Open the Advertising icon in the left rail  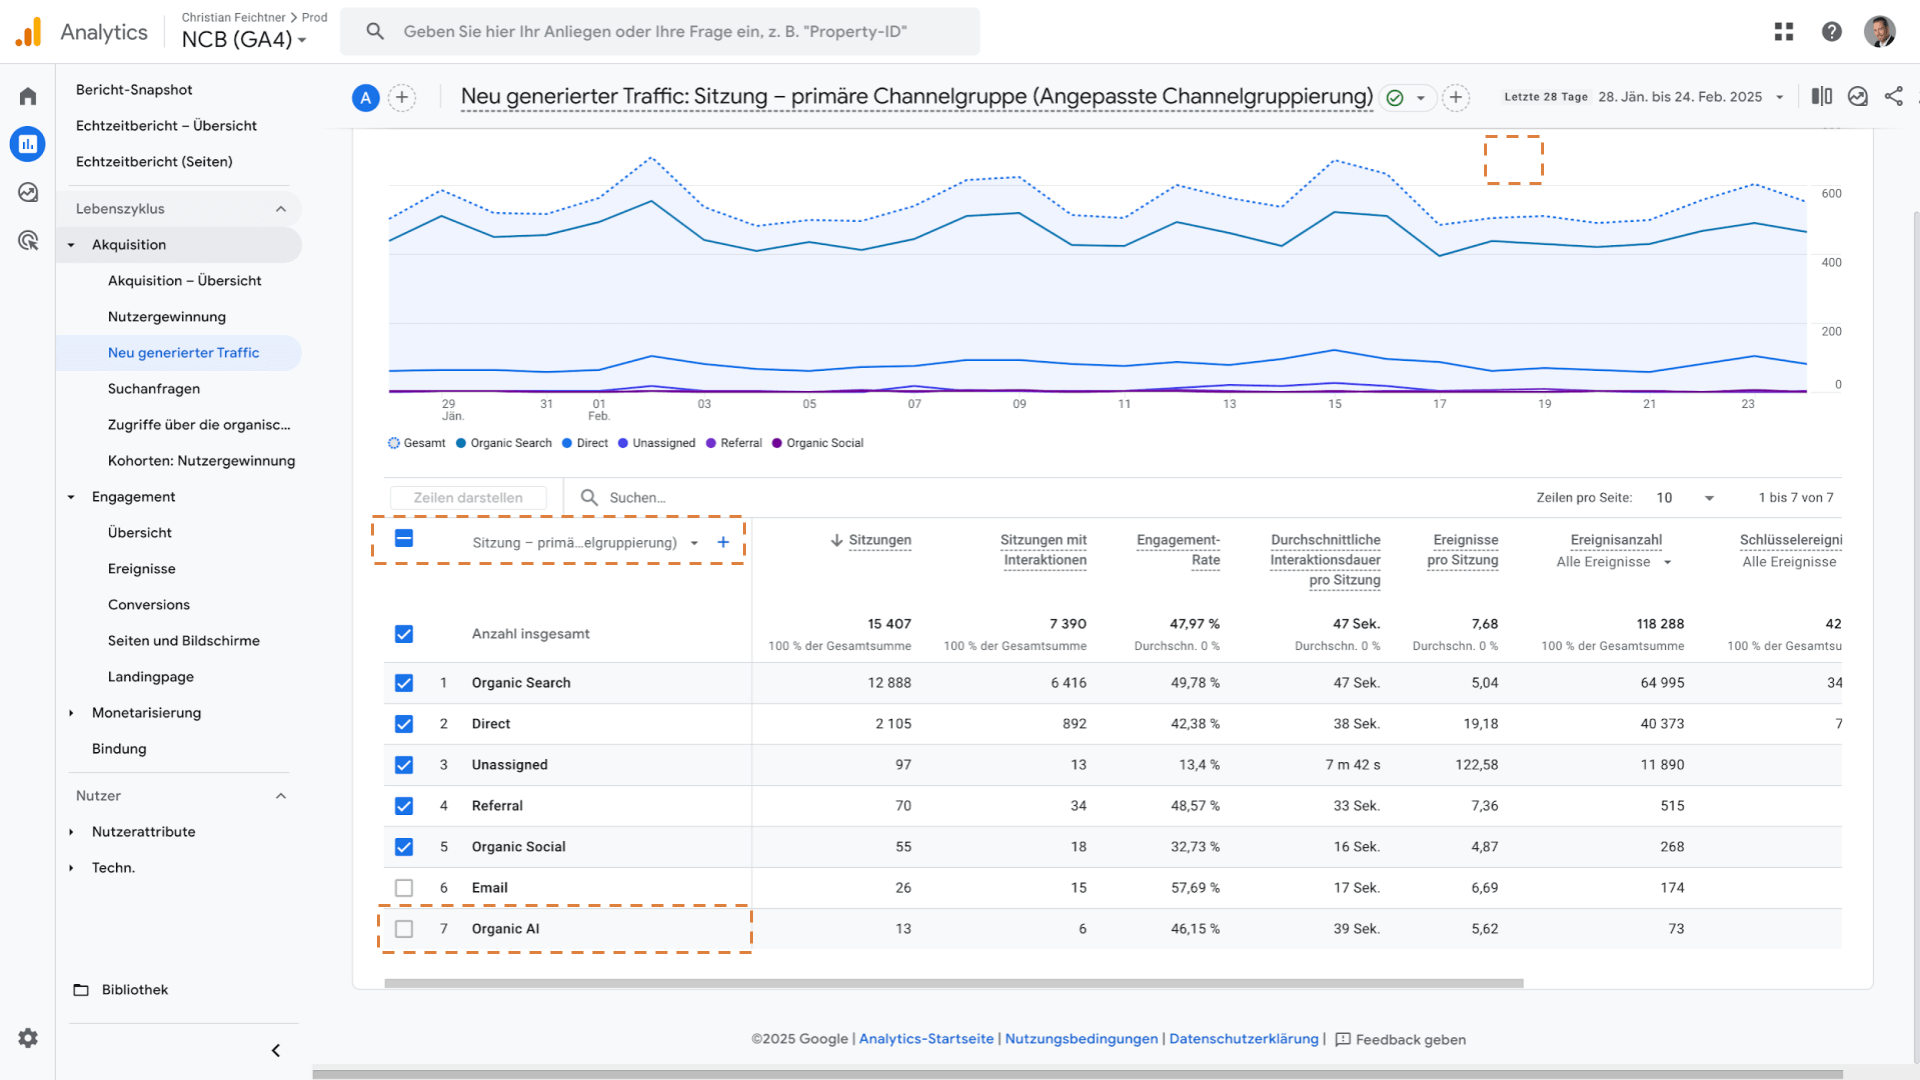pyautogui.click(x=28, y=241)
